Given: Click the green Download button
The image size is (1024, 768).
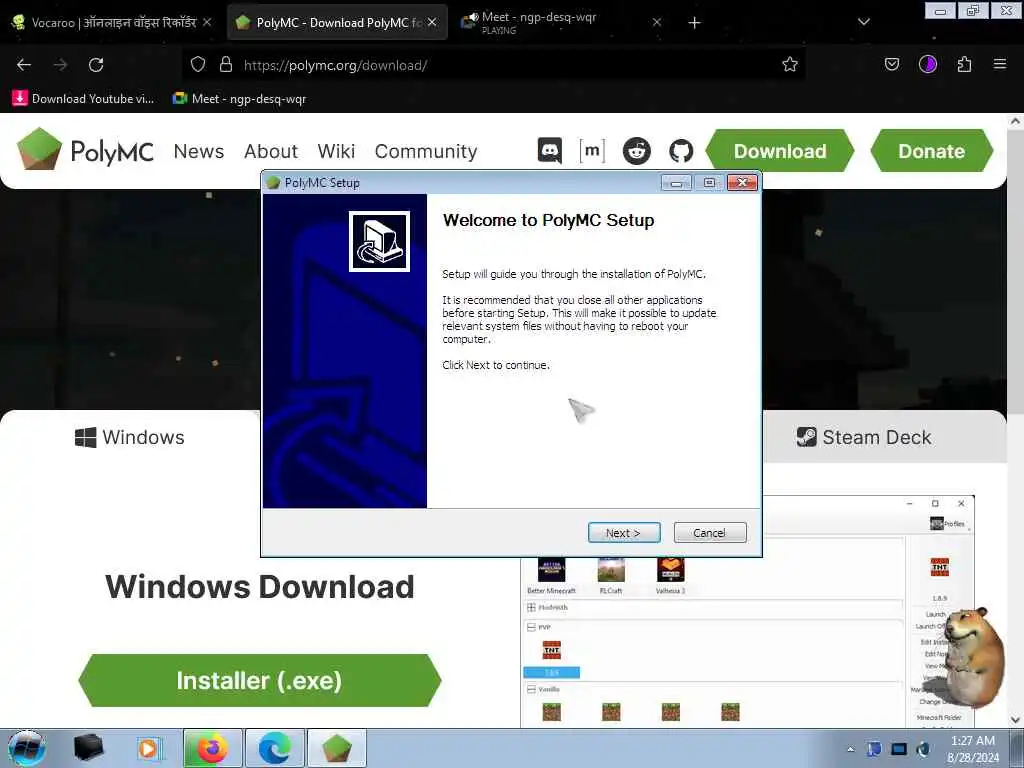Looking at the screenshot, I should coord(780,151).
